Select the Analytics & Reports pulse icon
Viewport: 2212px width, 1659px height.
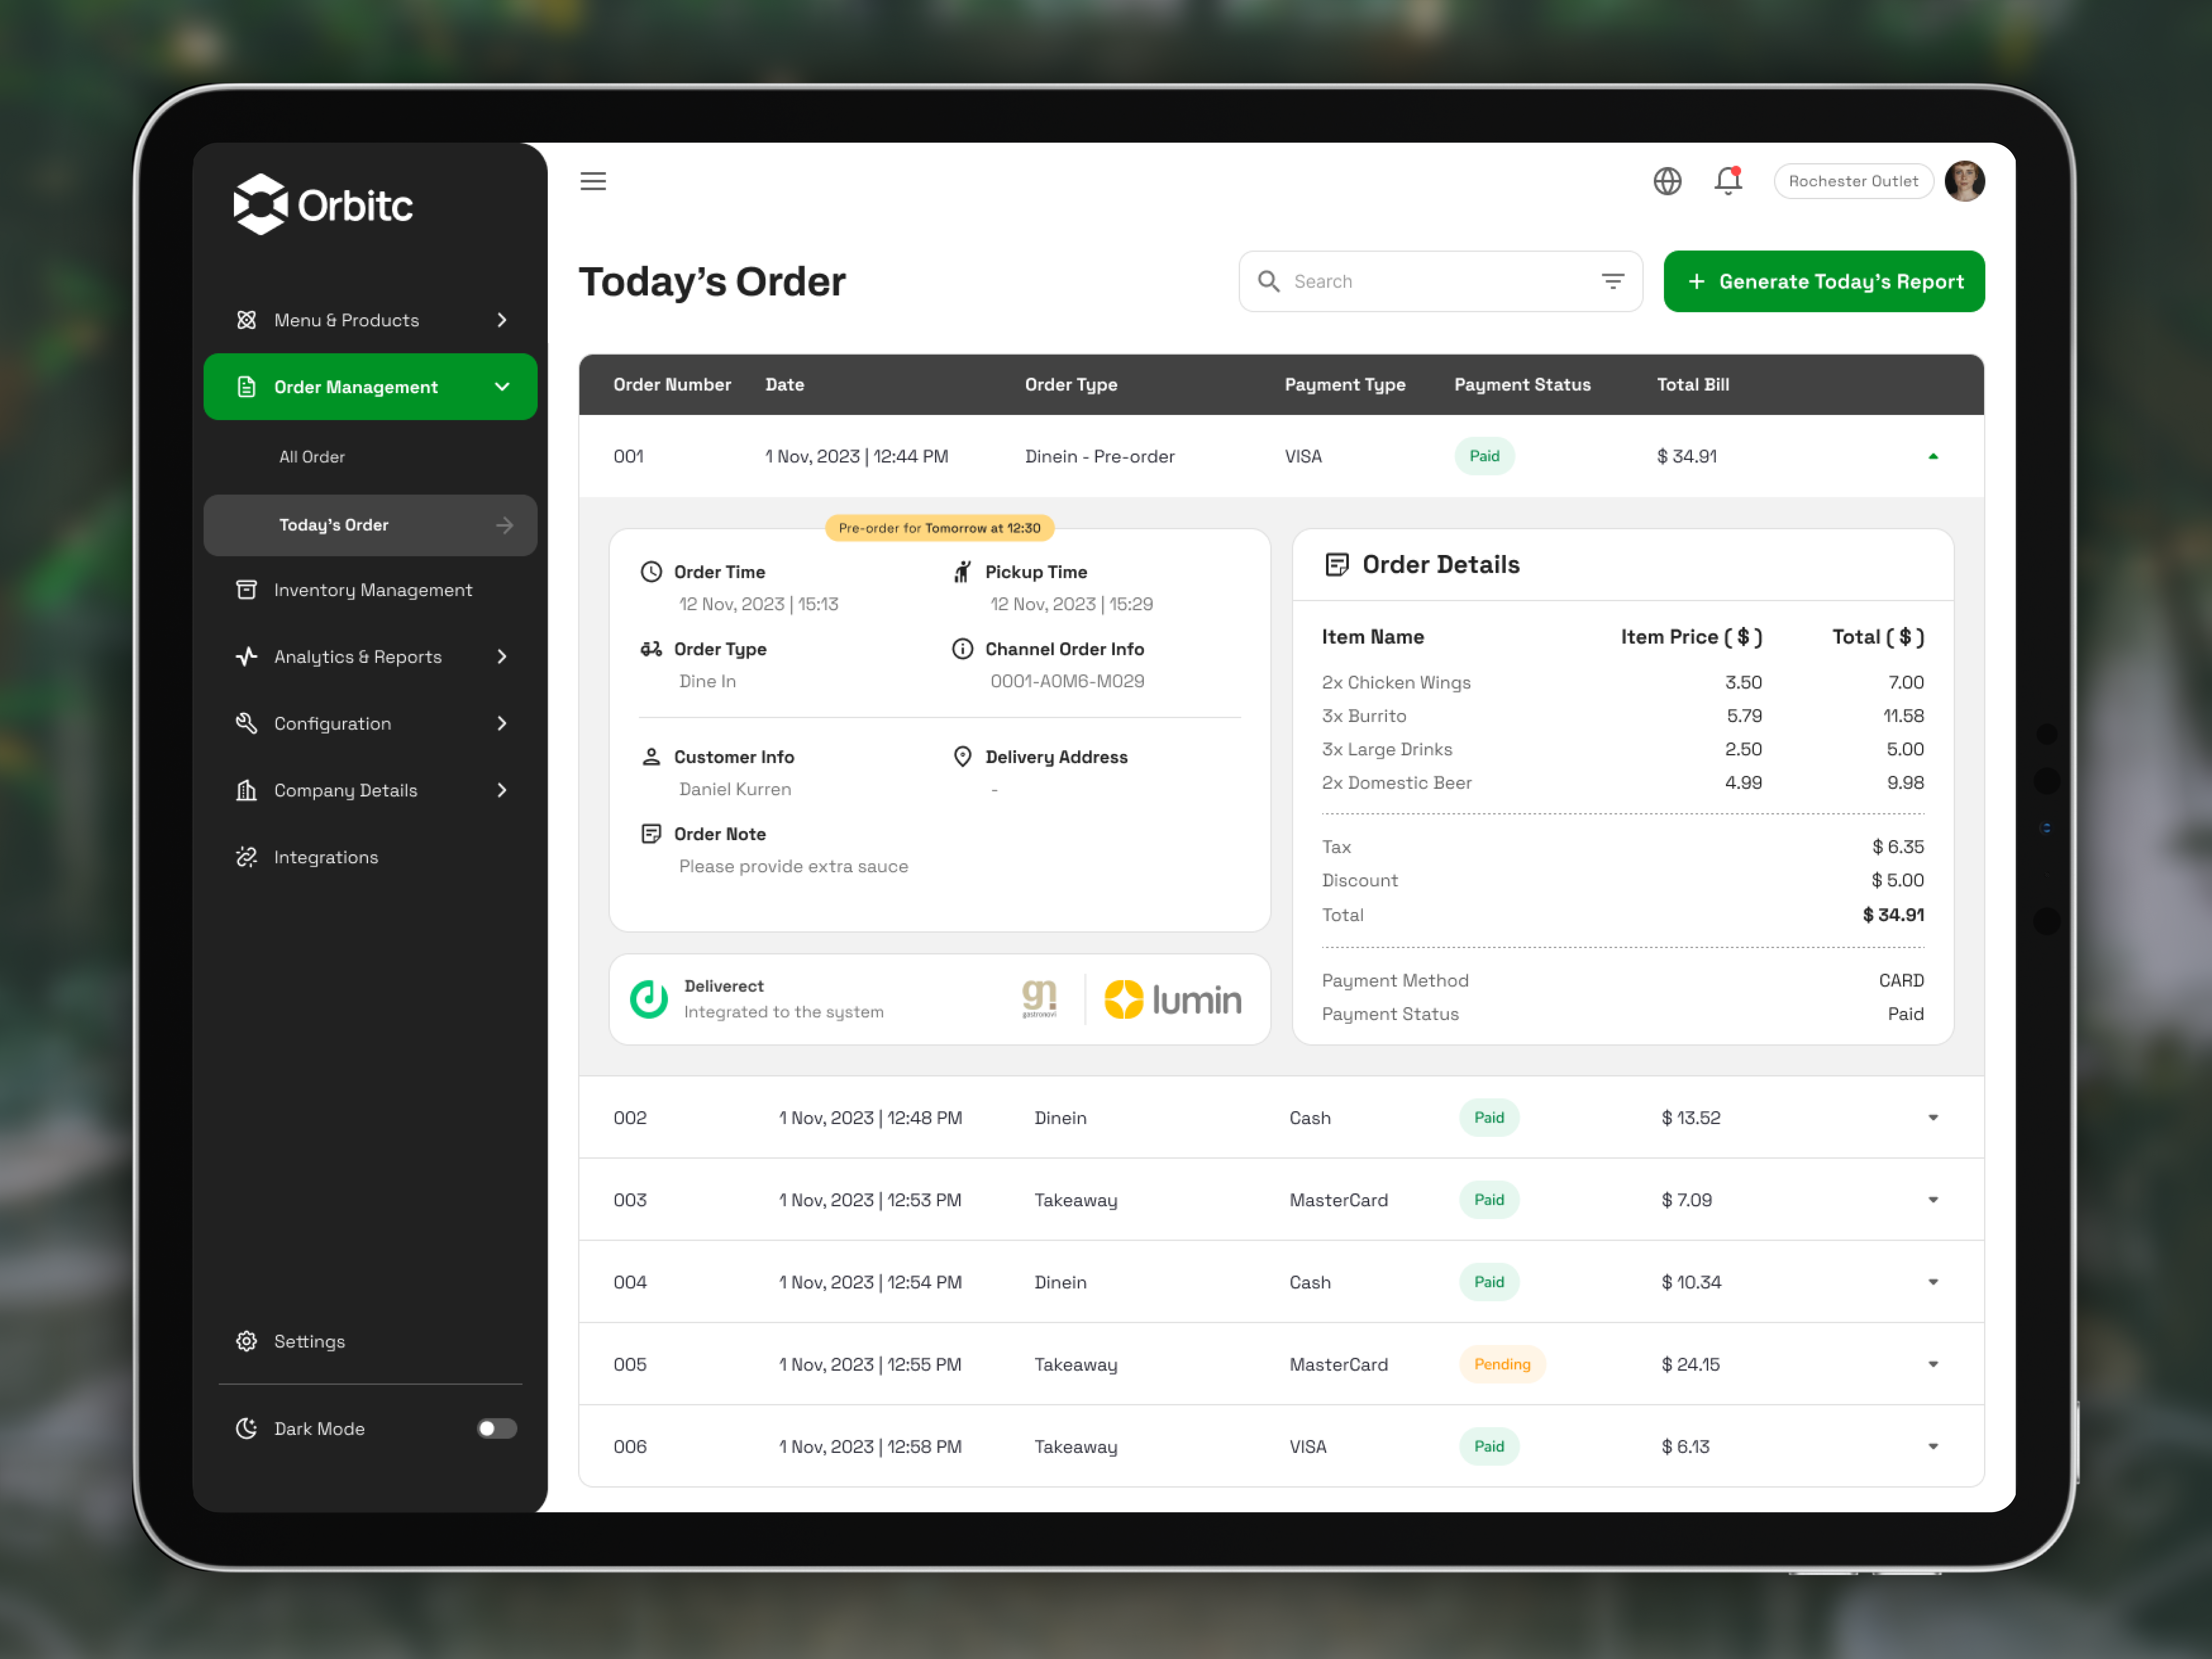coord(246,657)
